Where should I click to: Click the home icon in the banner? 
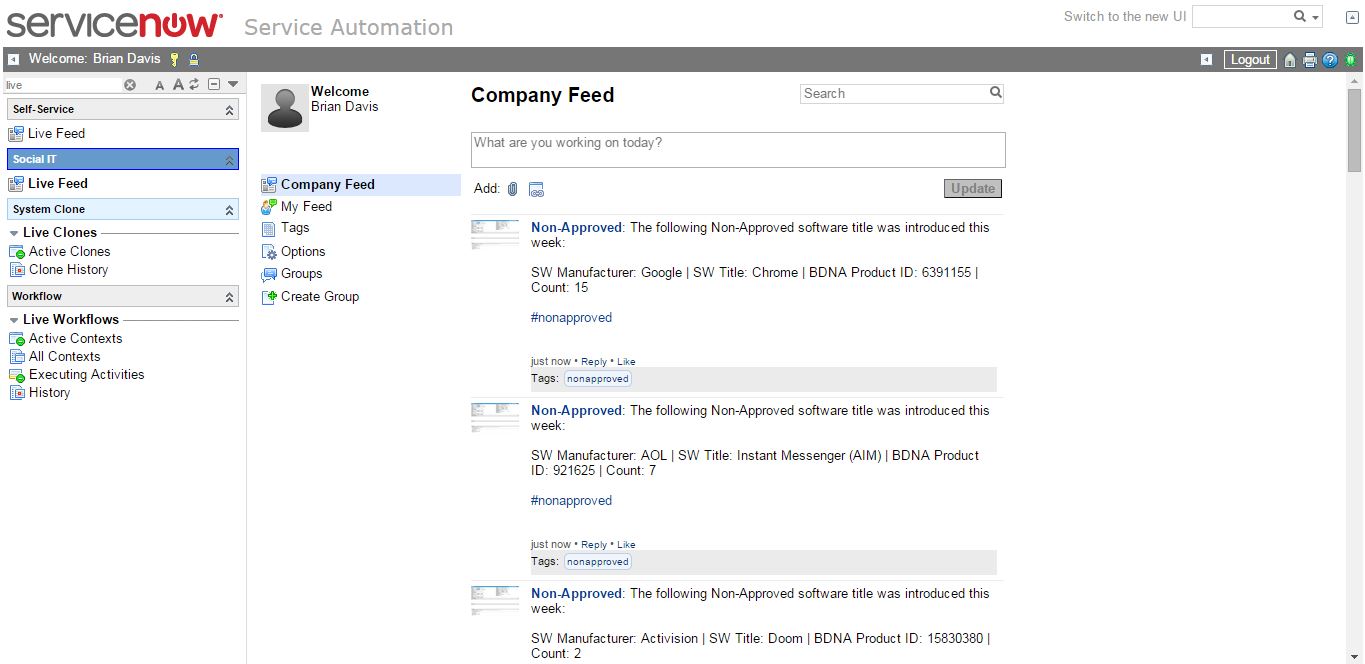click(1290, 60)
